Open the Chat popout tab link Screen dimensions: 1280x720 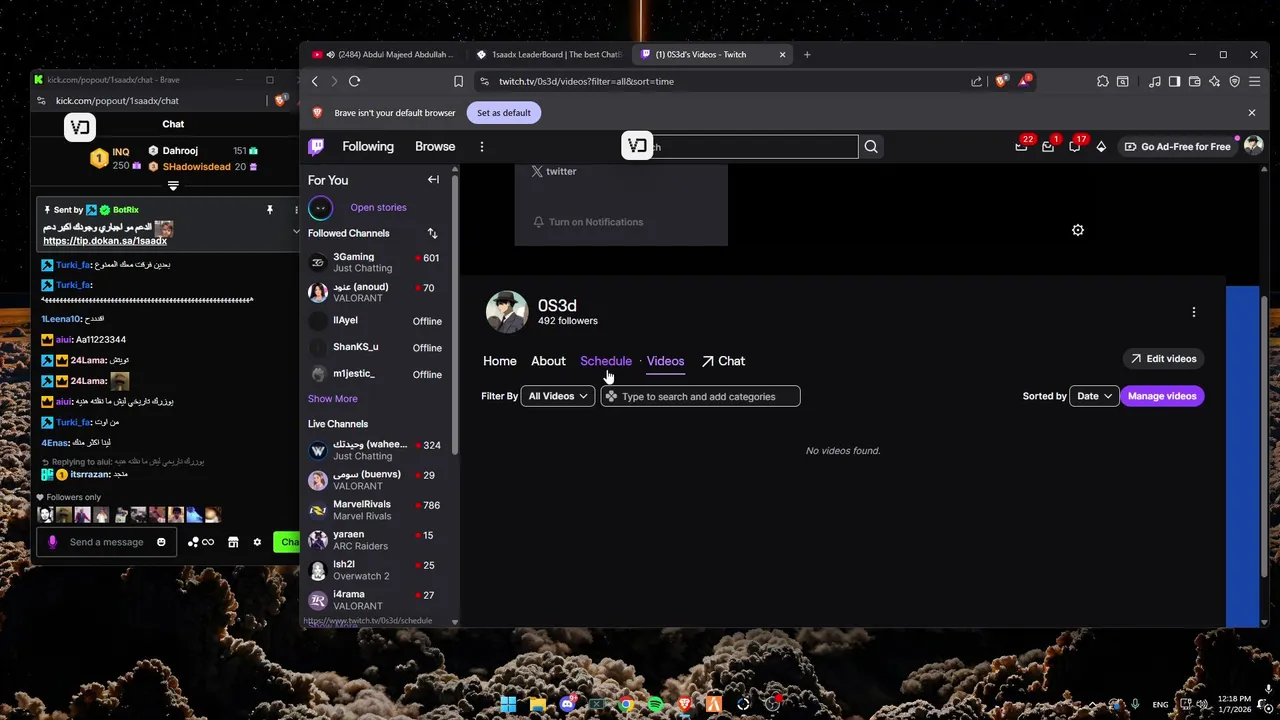click(723, 361)
